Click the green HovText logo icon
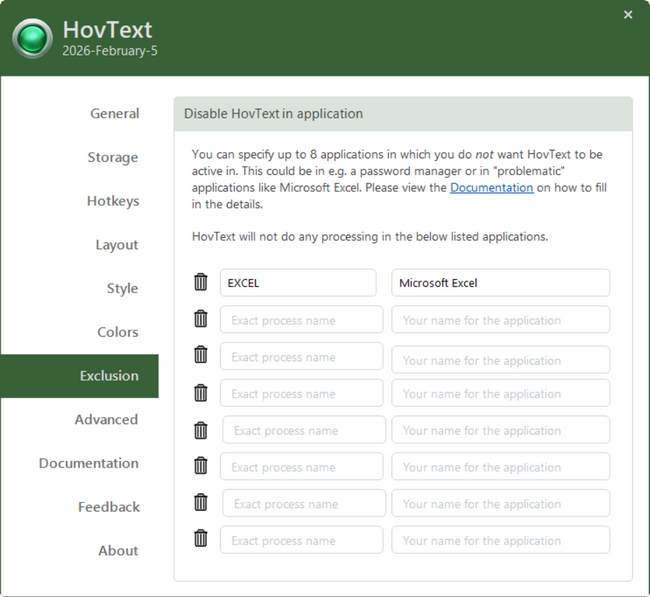The image size is (650, 597). 32,39
